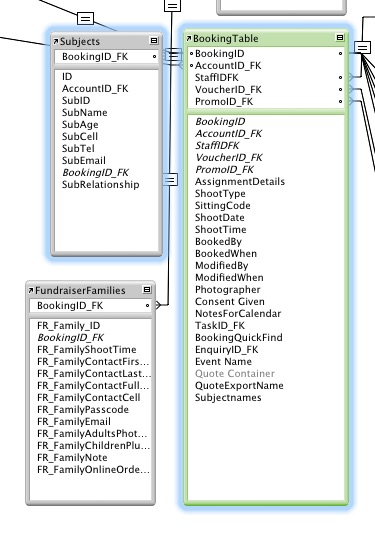This screenshot has height=544, width=375.
Task: Collapse the FundraiserFamilies table with its header button
Action: tap(147, 289)
